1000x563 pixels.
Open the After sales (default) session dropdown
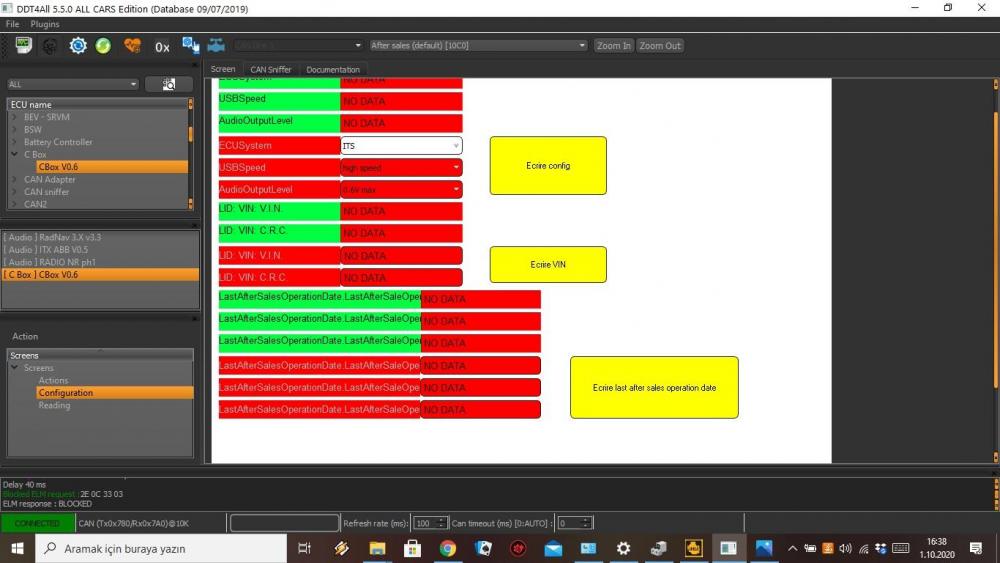coord(478,45)
